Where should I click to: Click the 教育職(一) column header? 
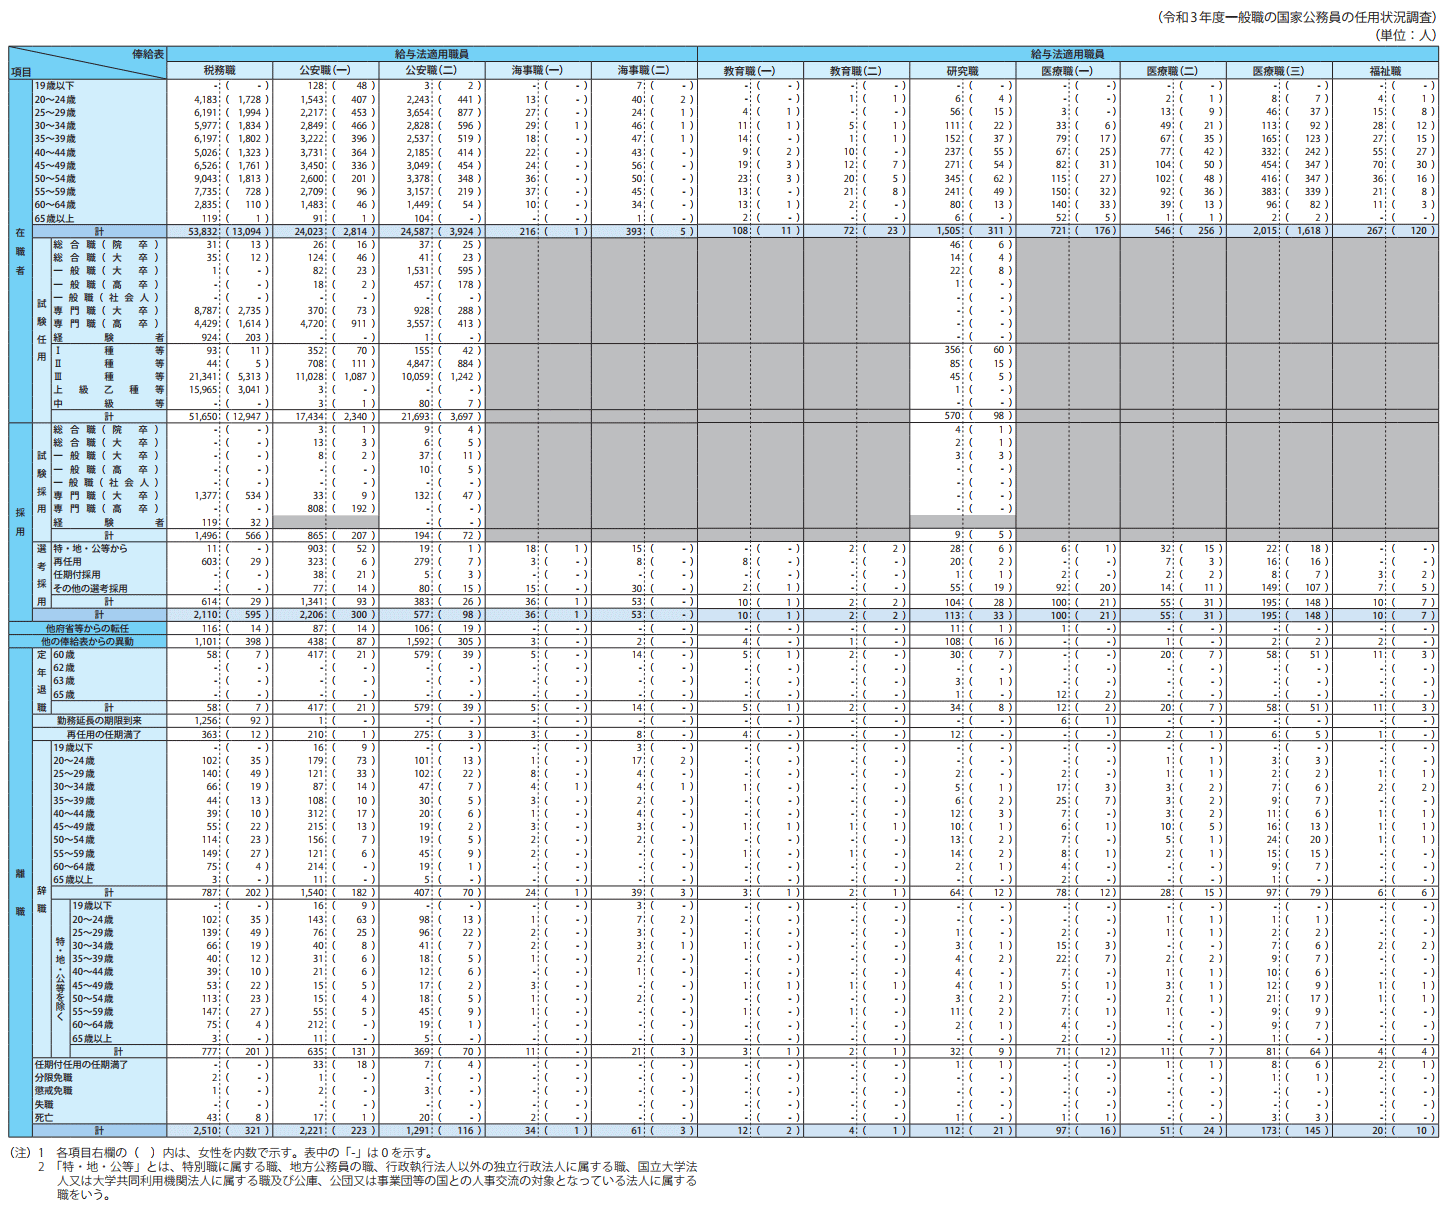coord(749,71)
